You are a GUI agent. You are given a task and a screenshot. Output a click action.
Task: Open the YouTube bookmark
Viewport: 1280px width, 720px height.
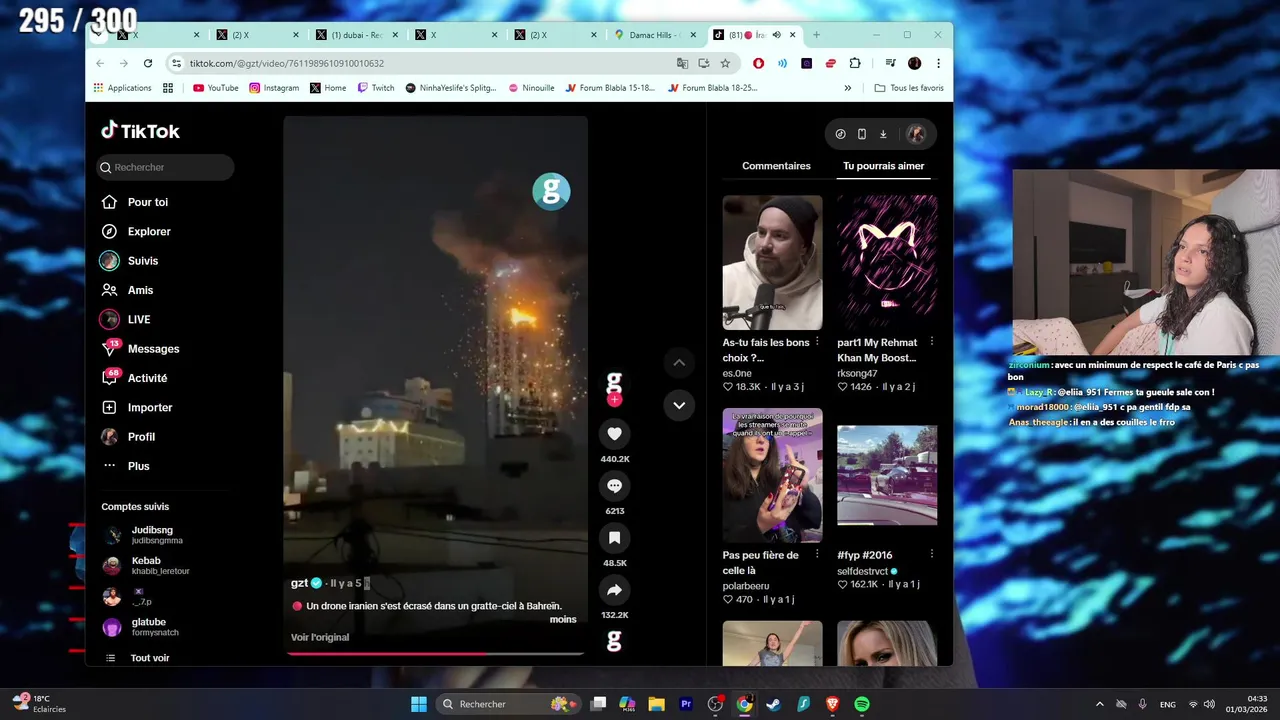coord(215,88)
